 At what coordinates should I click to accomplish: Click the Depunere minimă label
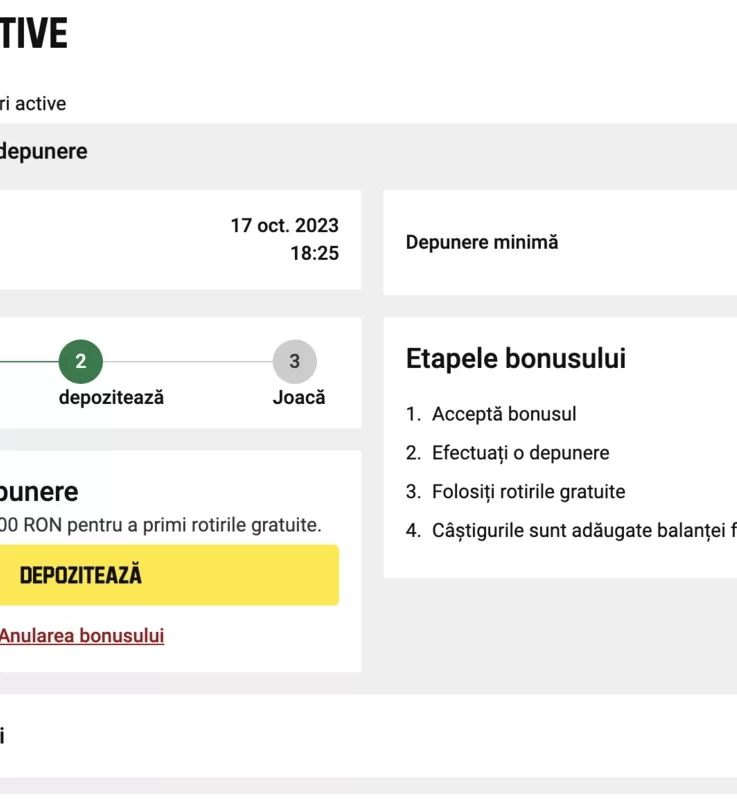pos(482,242)
